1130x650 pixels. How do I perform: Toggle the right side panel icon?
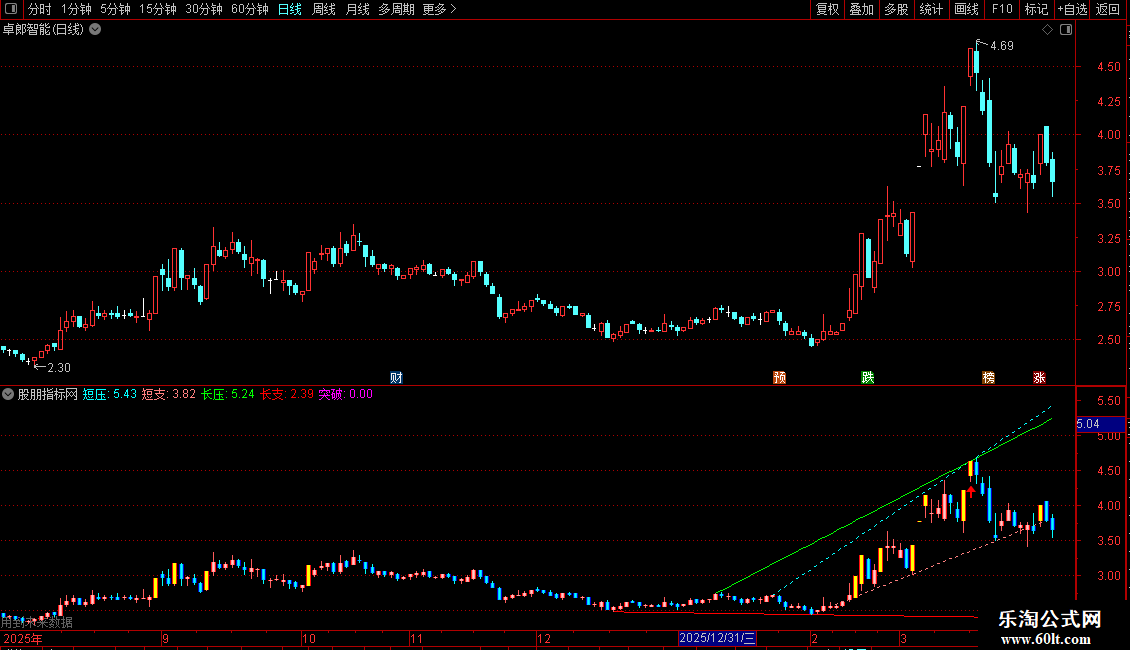1066,30
